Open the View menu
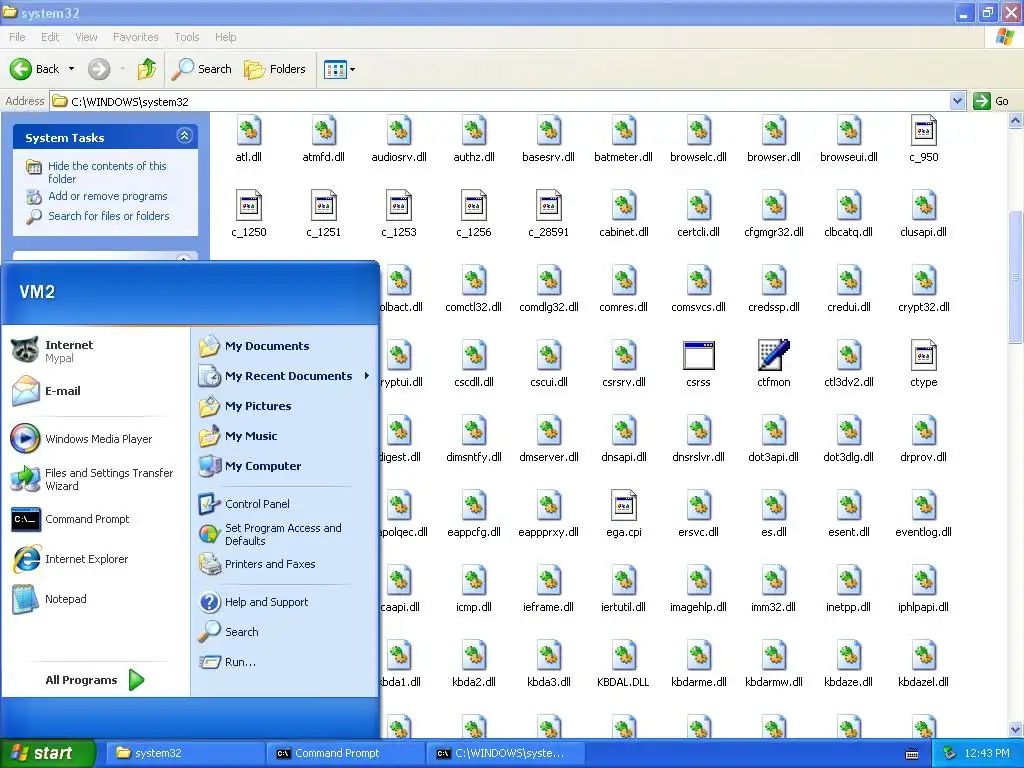The width and height of the screenshot is (1024, 768). 86,37
